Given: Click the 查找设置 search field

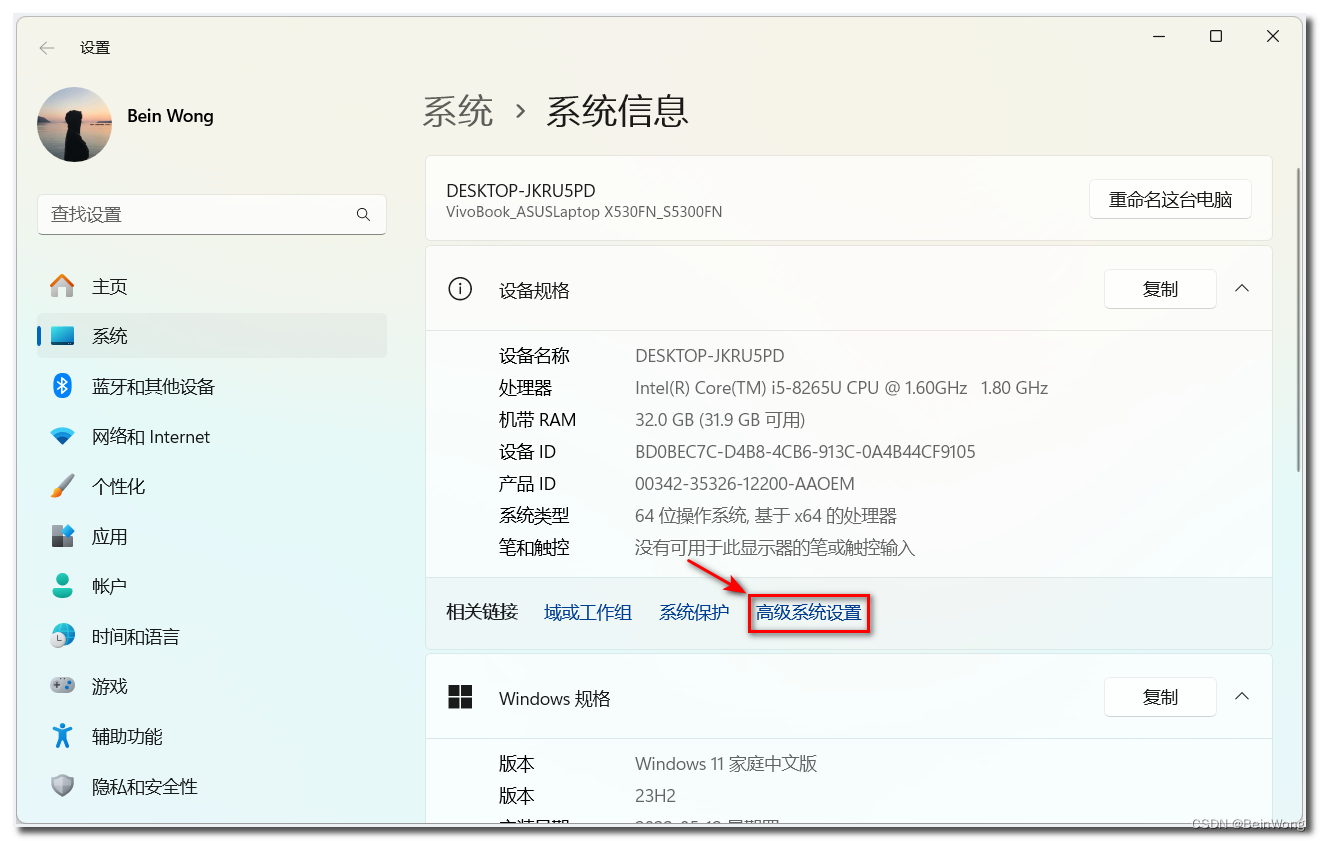Looking at the screenshot, I should pos(212,215).
